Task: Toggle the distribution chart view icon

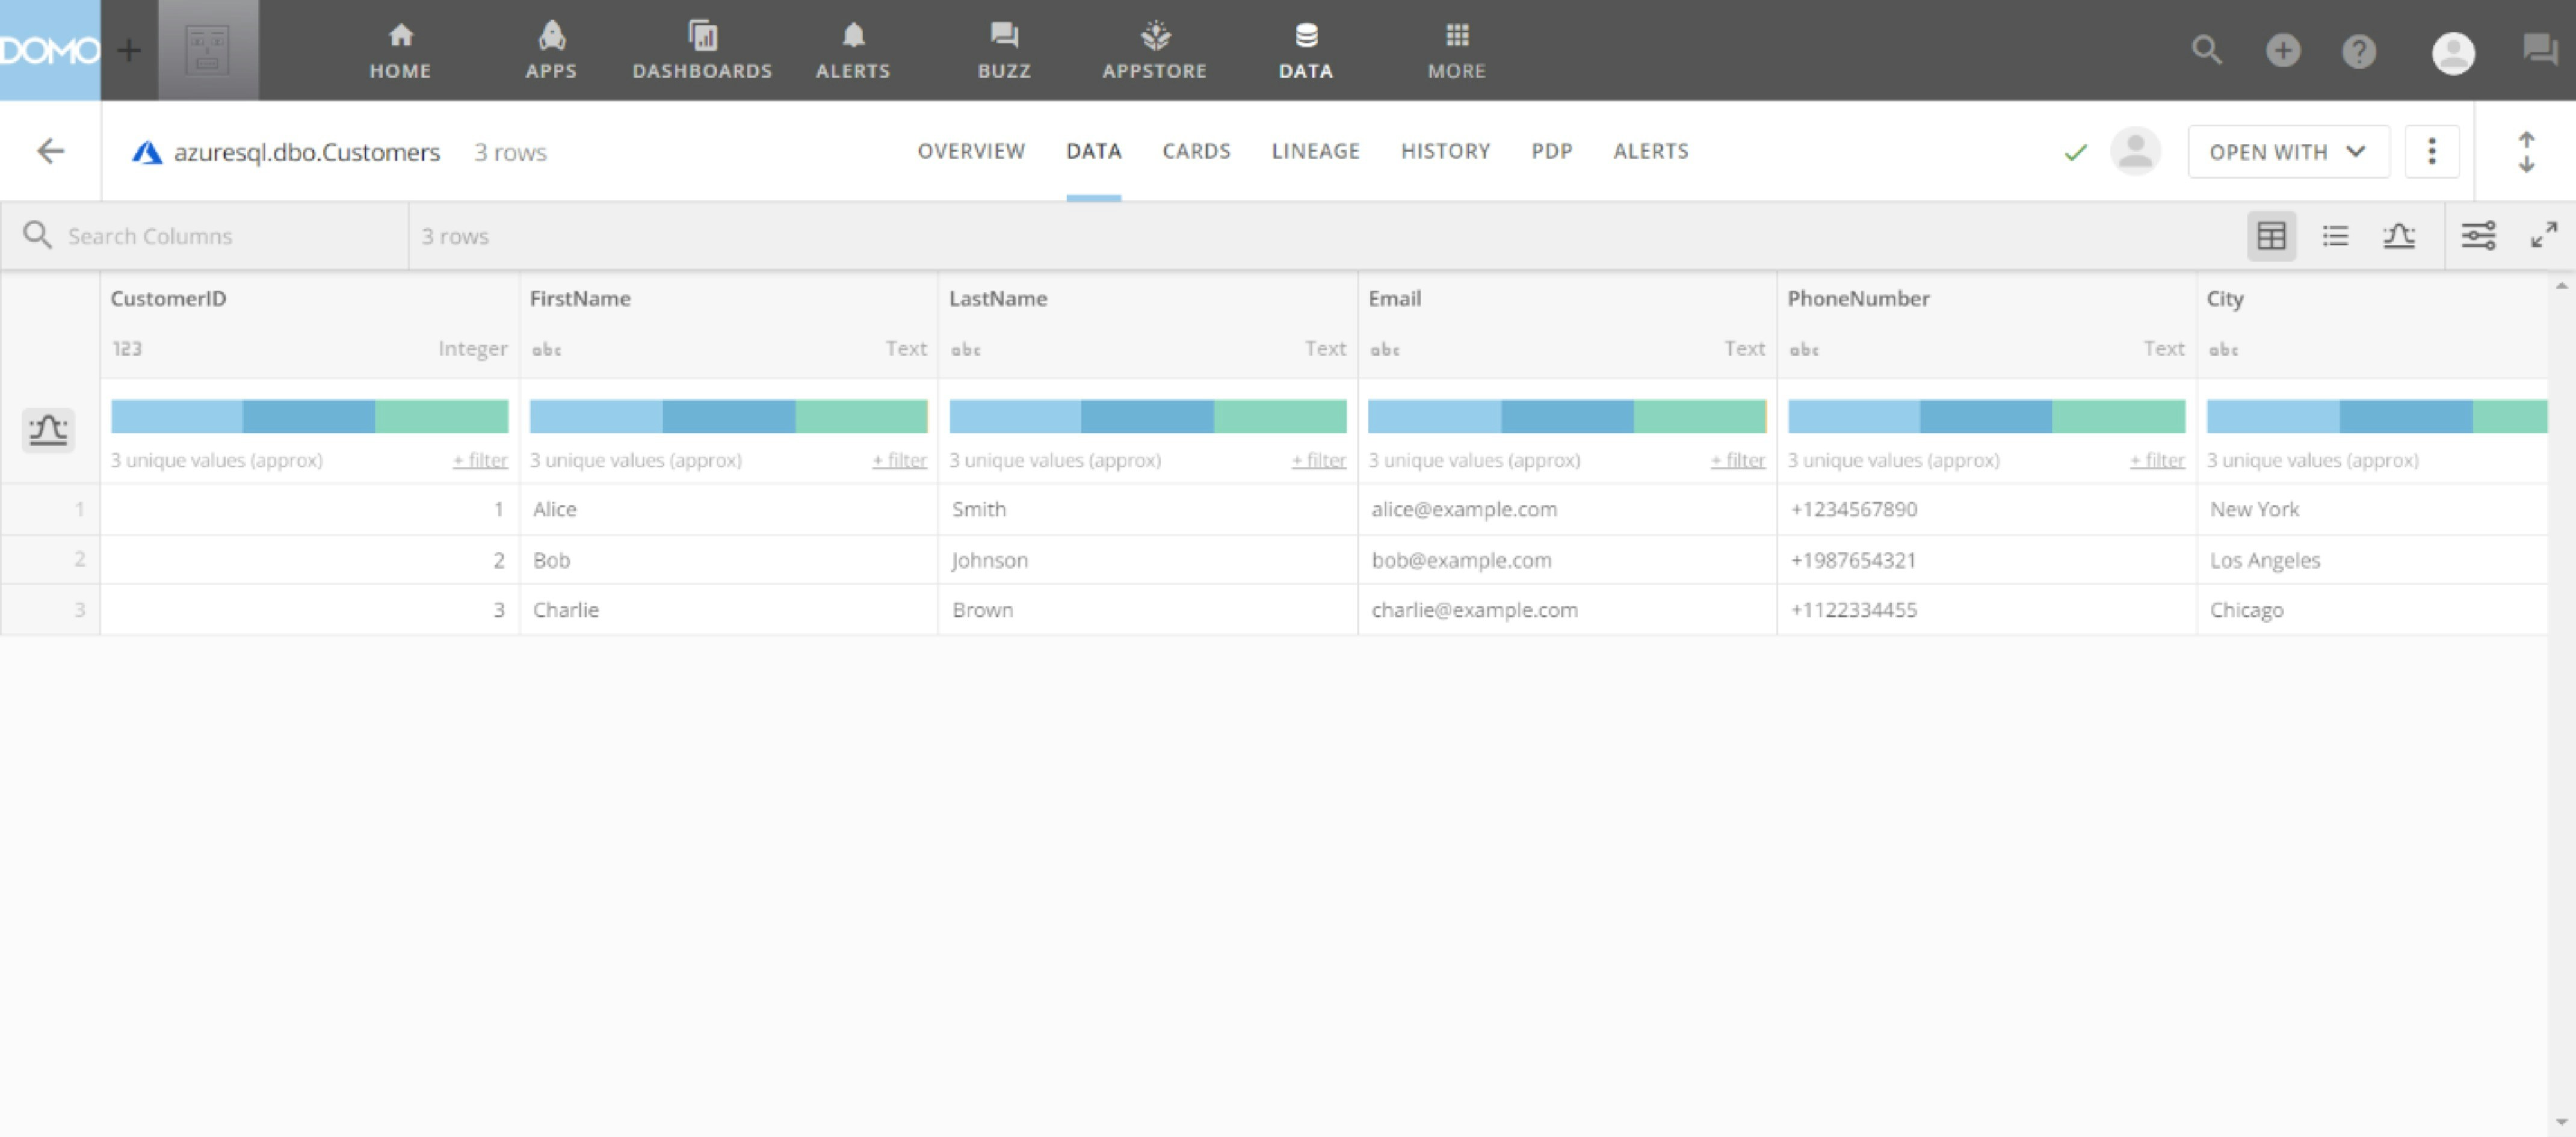Action: (2399, 236)
